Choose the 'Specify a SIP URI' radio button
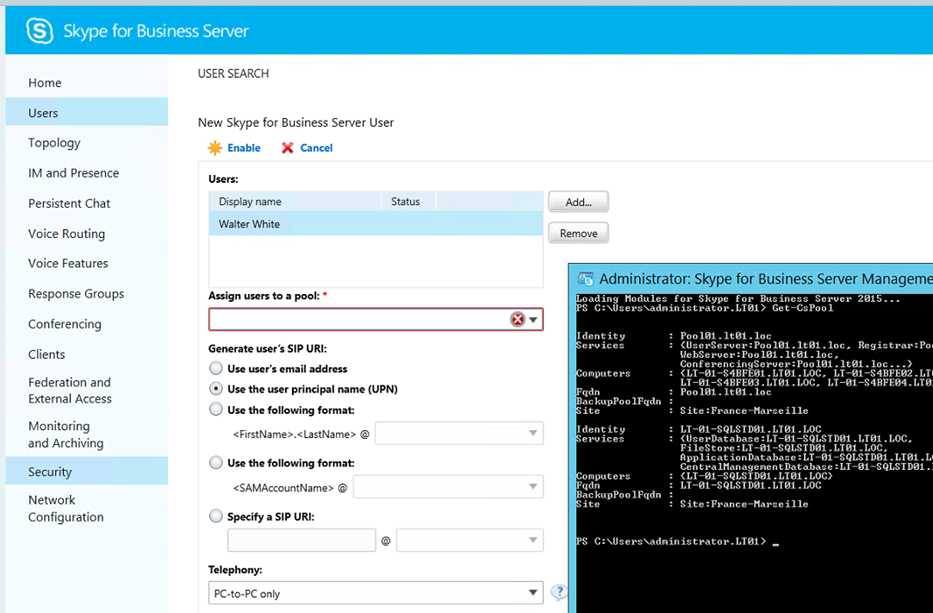Viewport: 933px width, 613px height. 216,517
